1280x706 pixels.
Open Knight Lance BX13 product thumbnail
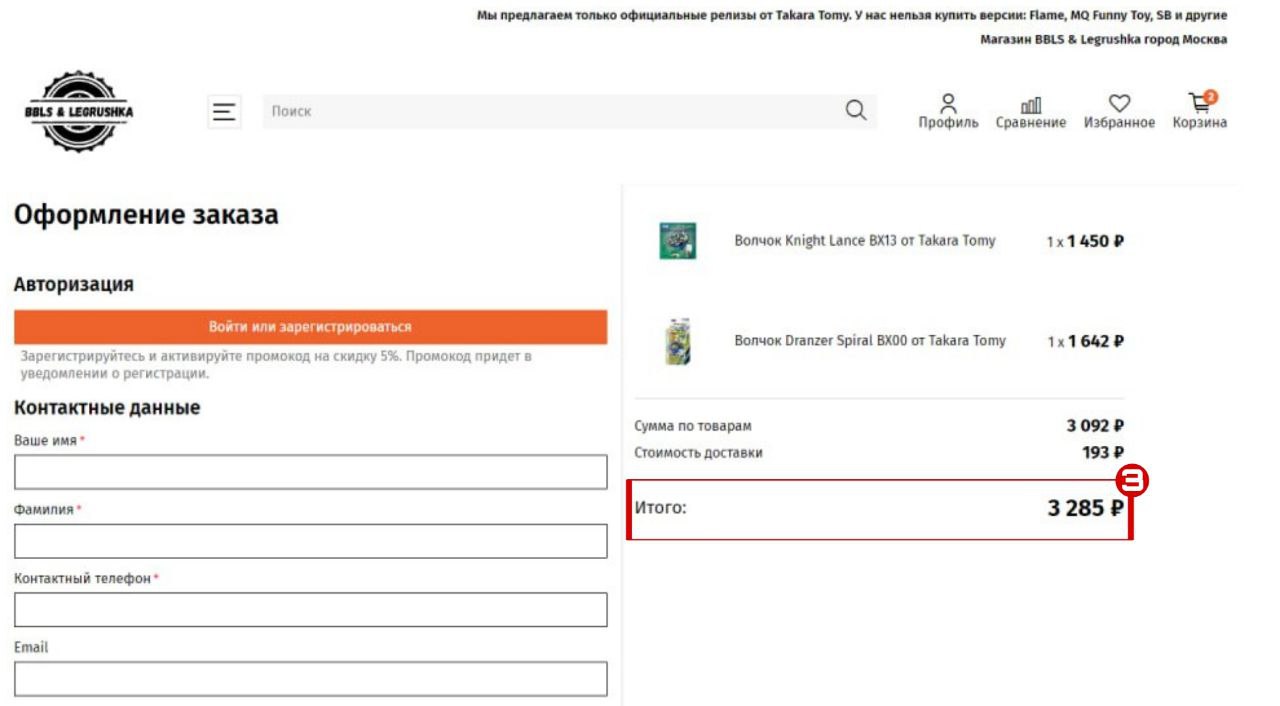(x=678, y=241)
